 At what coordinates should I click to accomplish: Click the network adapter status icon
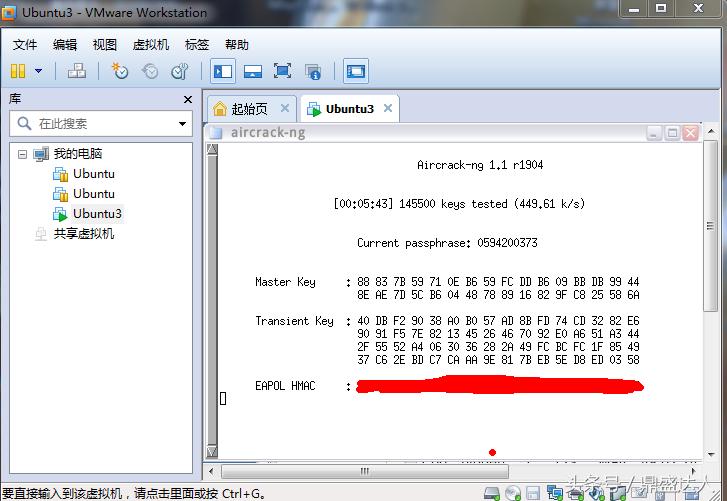click(555, 493)
